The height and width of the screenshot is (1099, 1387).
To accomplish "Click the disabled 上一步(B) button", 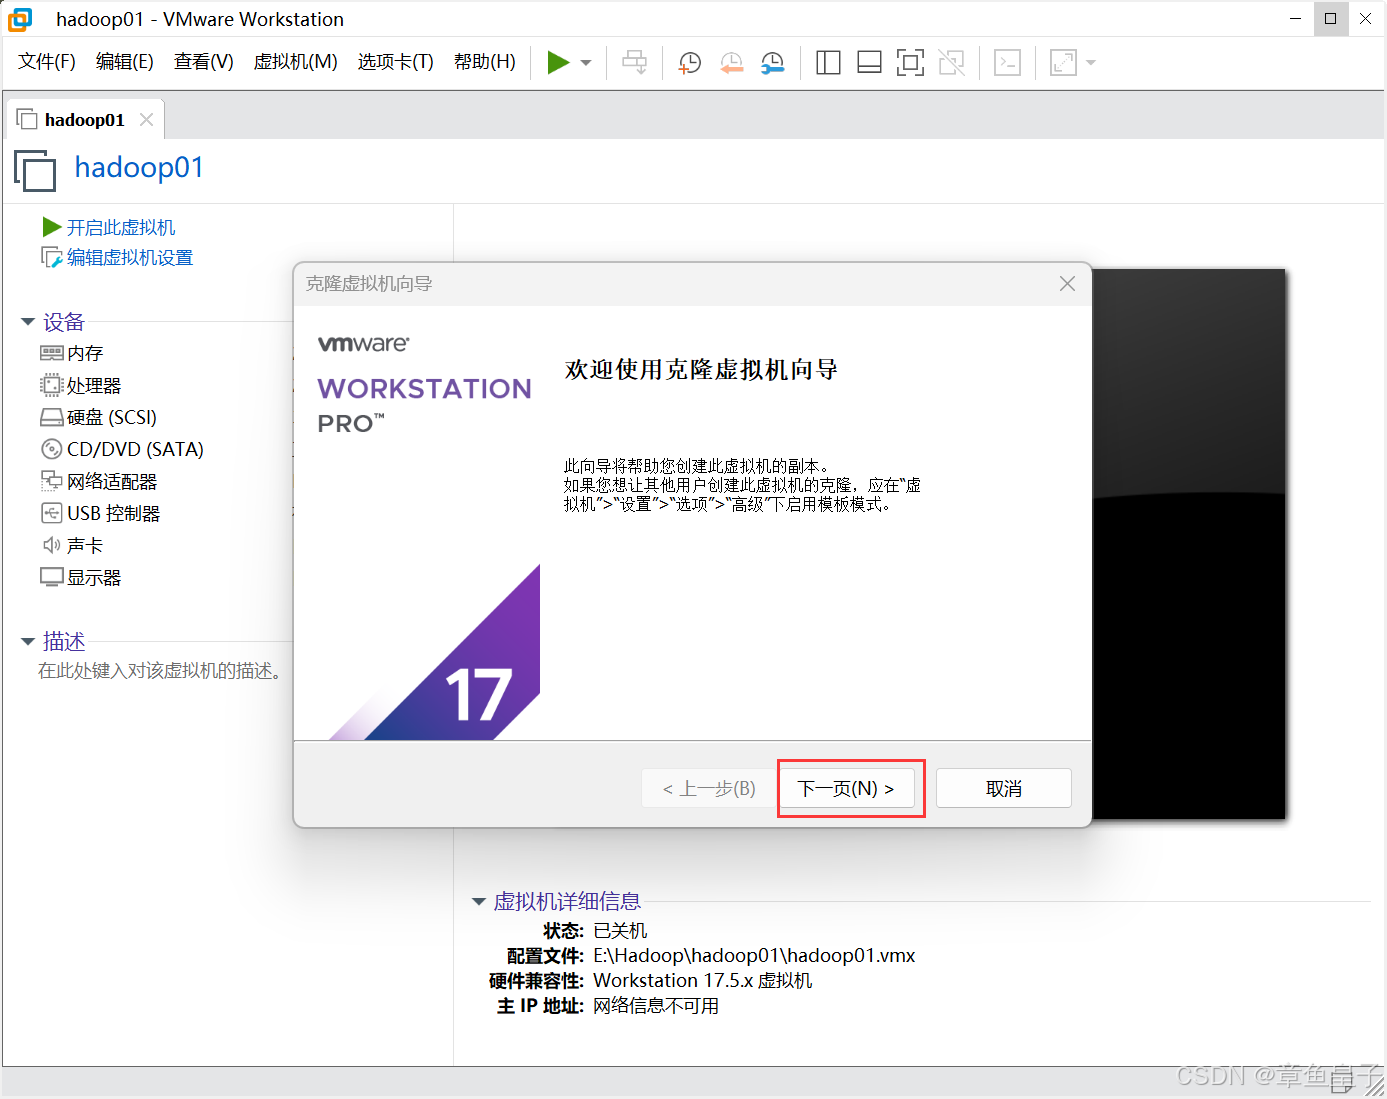I will coord(709,788).
